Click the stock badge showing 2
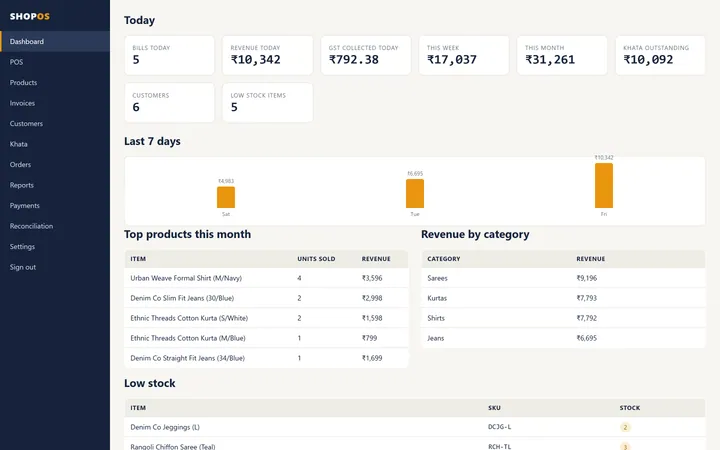The height and width of the screenshot is (450, 720). [625, 428]
